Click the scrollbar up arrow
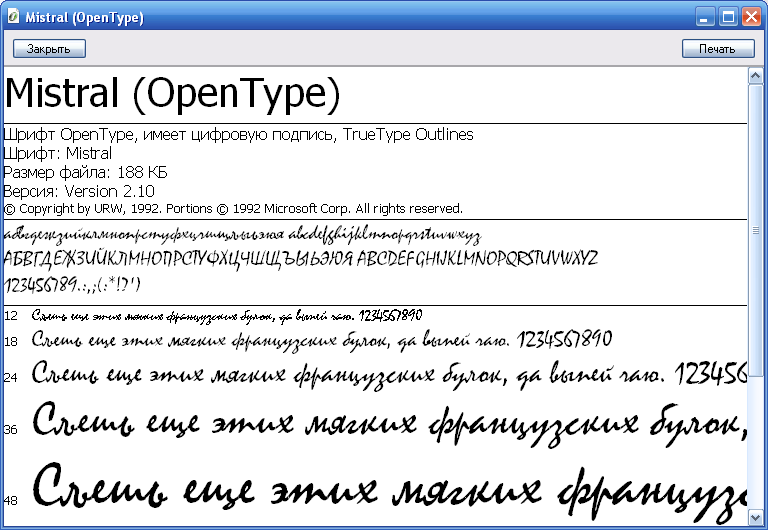 pos(755,75)
